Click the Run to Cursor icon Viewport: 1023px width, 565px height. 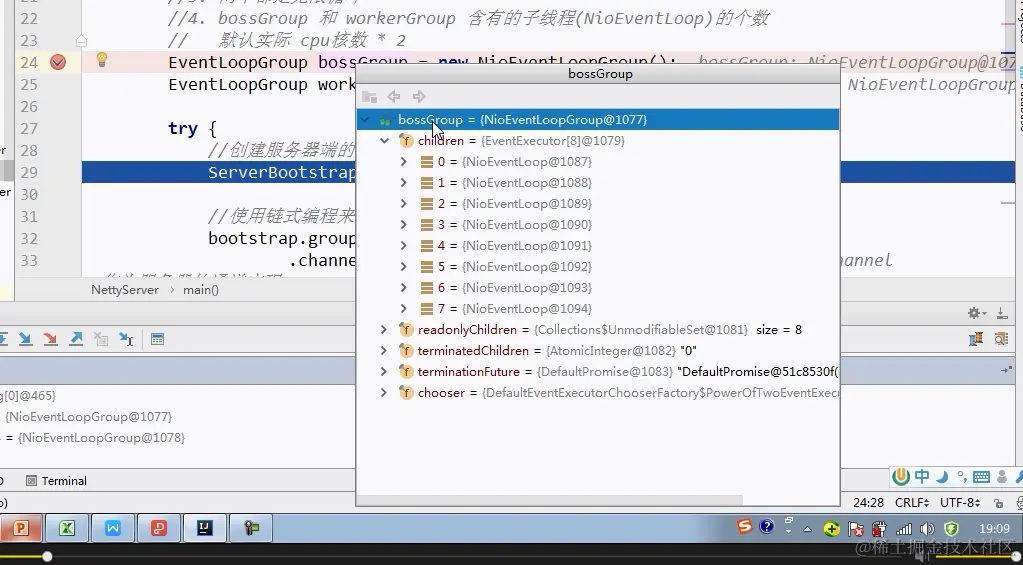point(126,339)
